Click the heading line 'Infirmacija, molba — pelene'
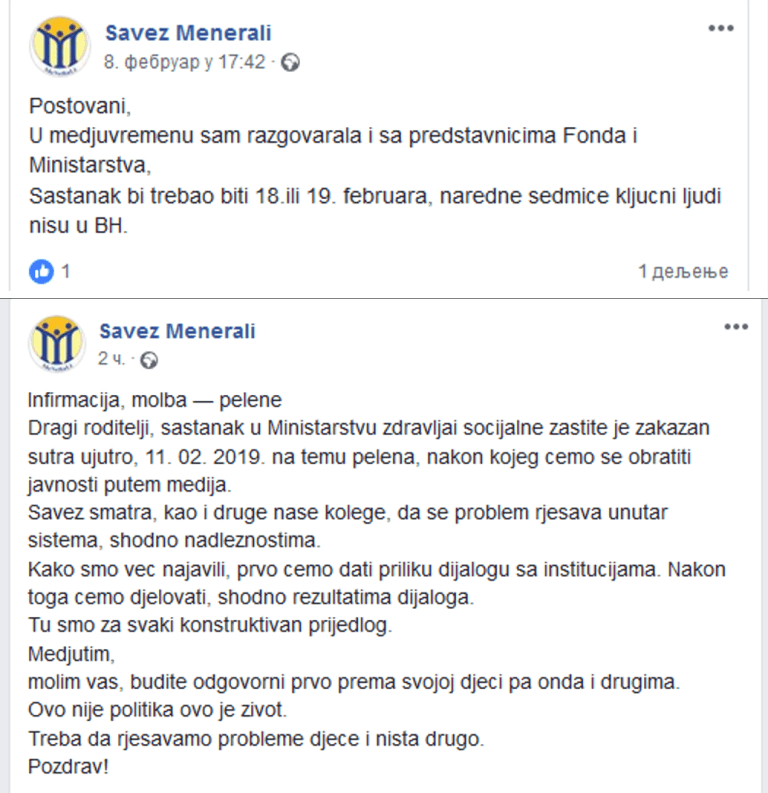Screen dimensions: 768x793 point(155,400)
